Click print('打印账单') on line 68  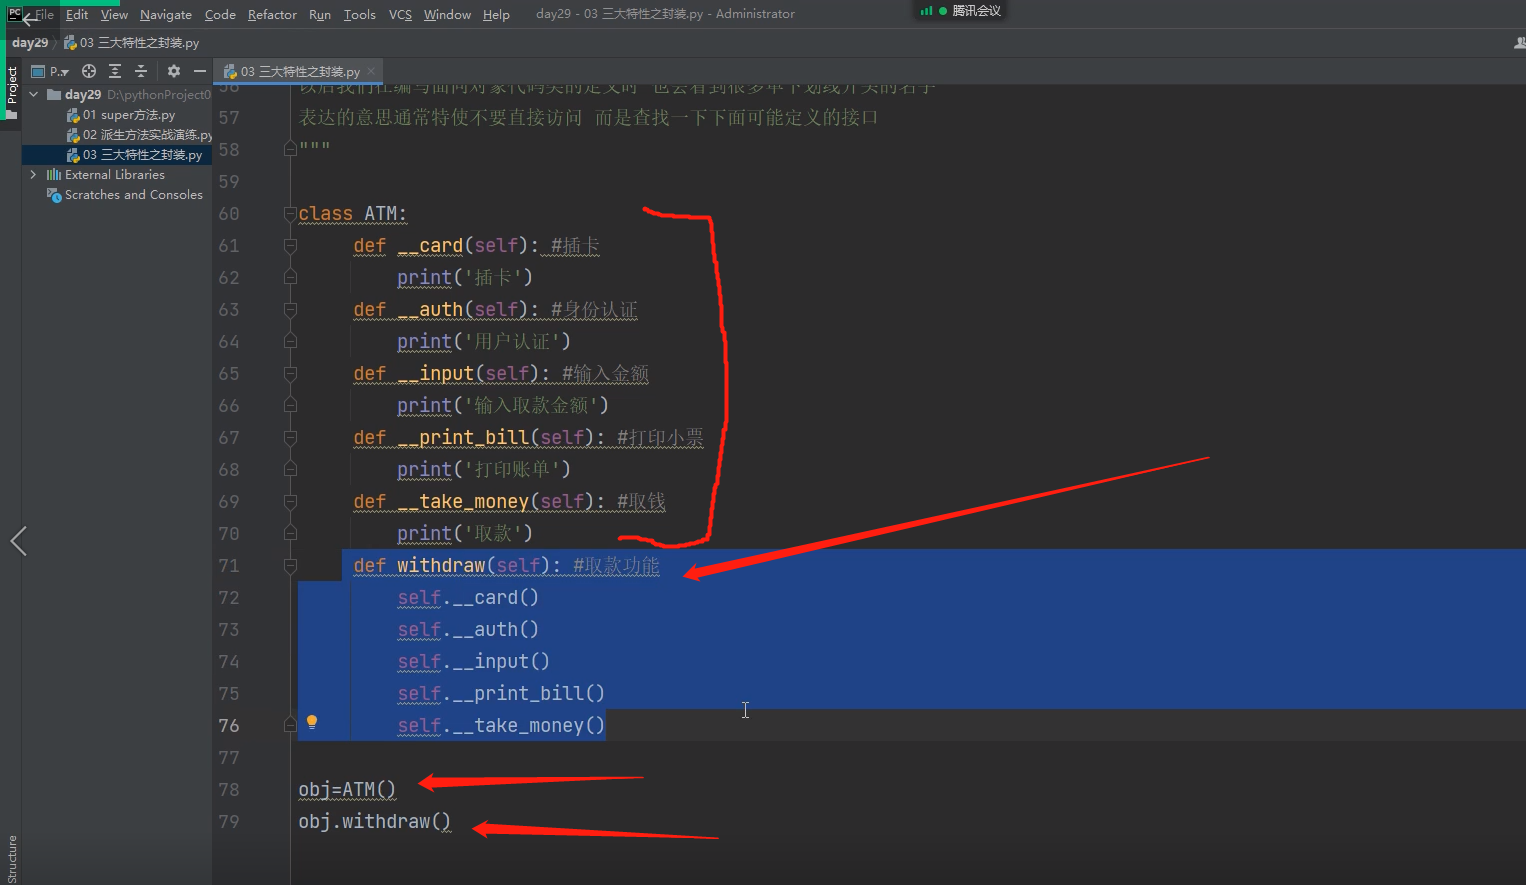point(484,470)
